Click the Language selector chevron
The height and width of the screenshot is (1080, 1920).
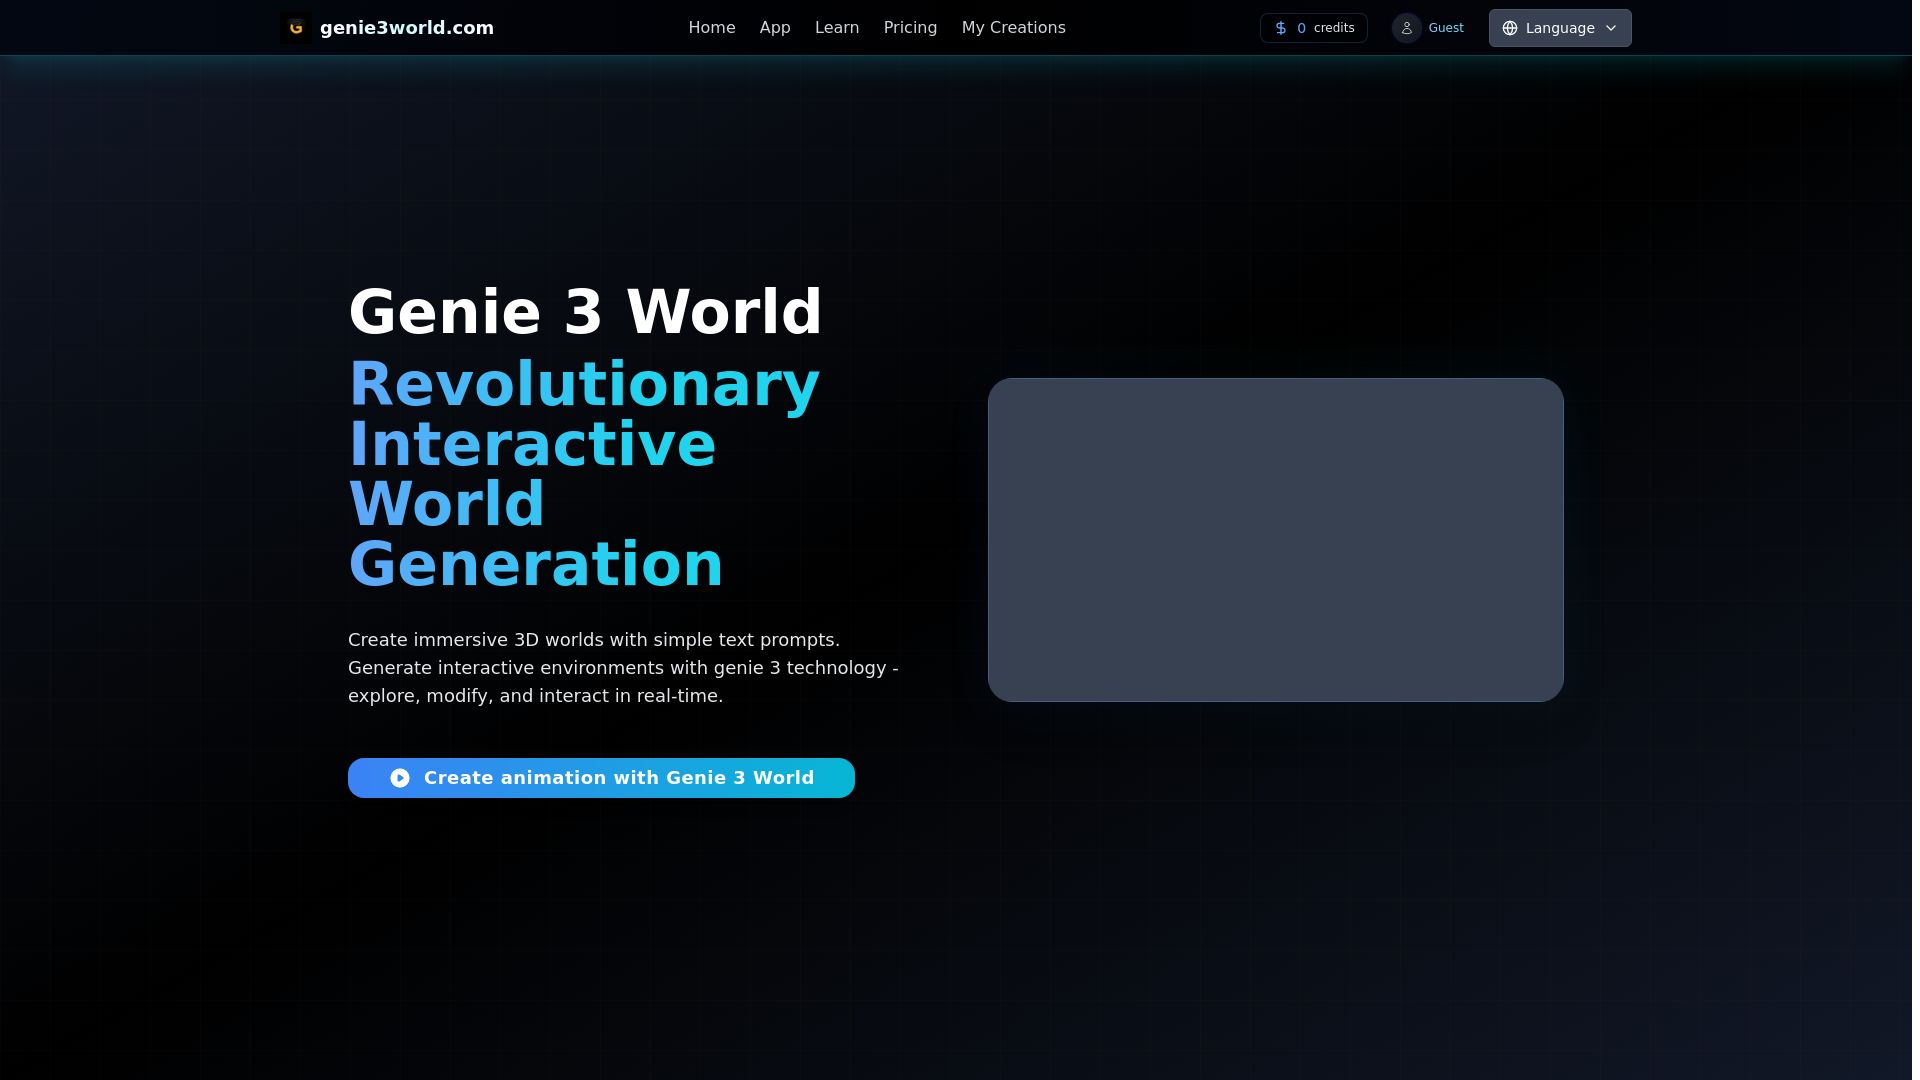[1611, 28]
